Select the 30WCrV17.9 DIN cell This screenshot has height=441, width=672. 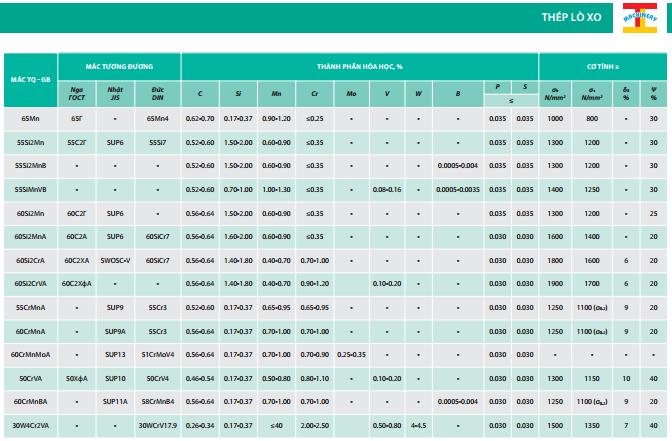158,426
